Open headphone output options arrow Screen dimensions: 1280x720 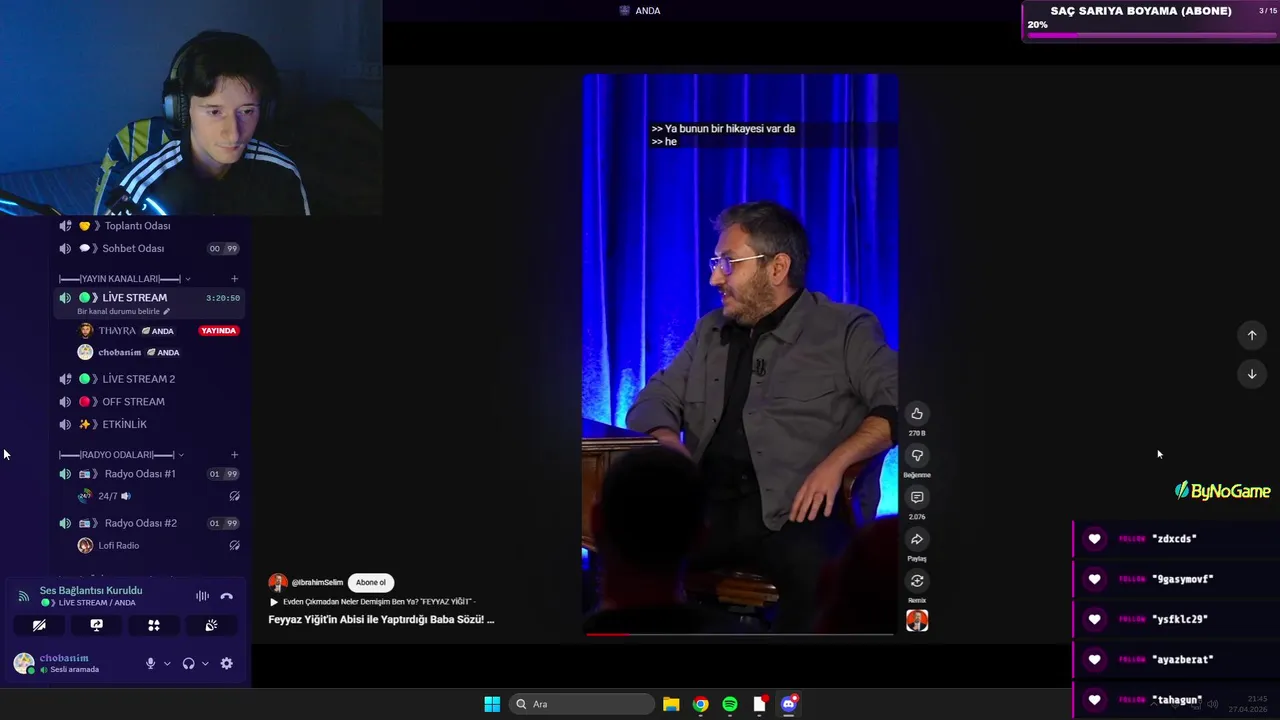click(x=205, y=663)
